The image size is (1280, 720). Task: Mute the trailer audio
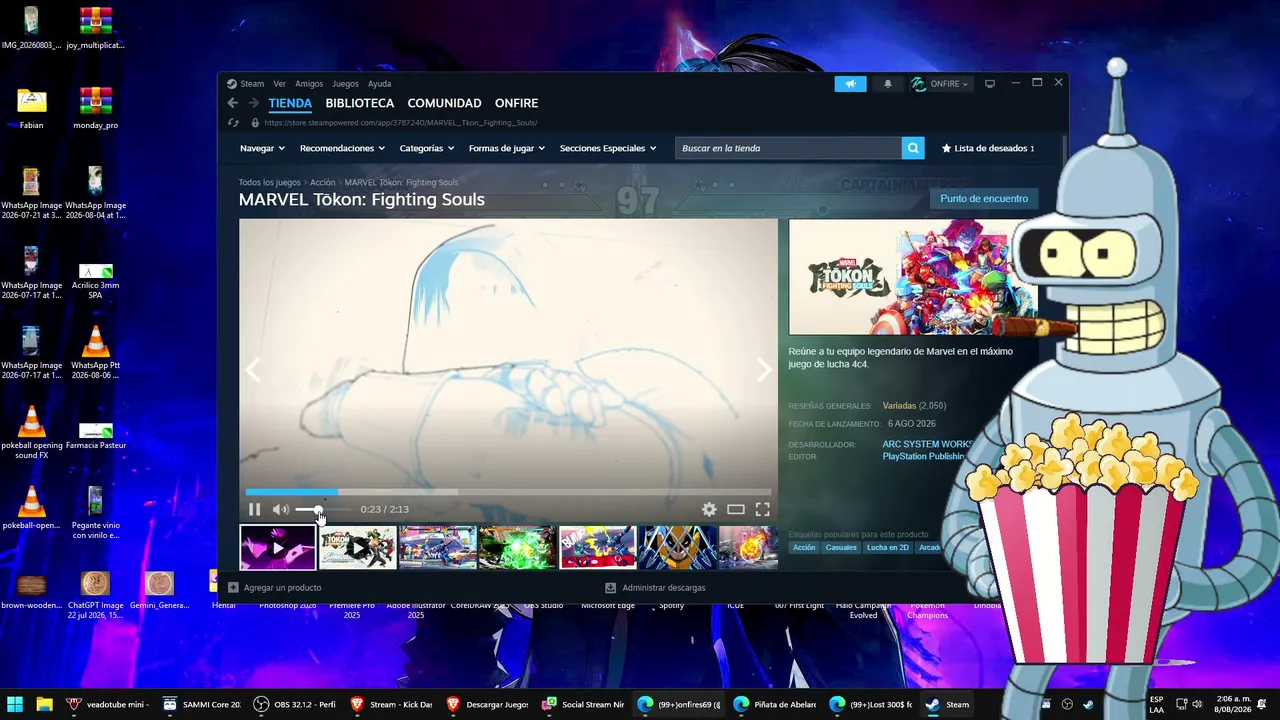point(280,509)
